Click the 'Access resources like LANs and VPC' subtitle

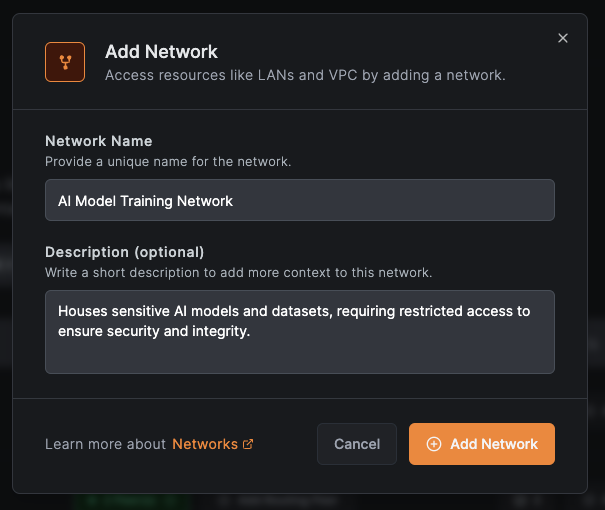(x=305, y=75)
